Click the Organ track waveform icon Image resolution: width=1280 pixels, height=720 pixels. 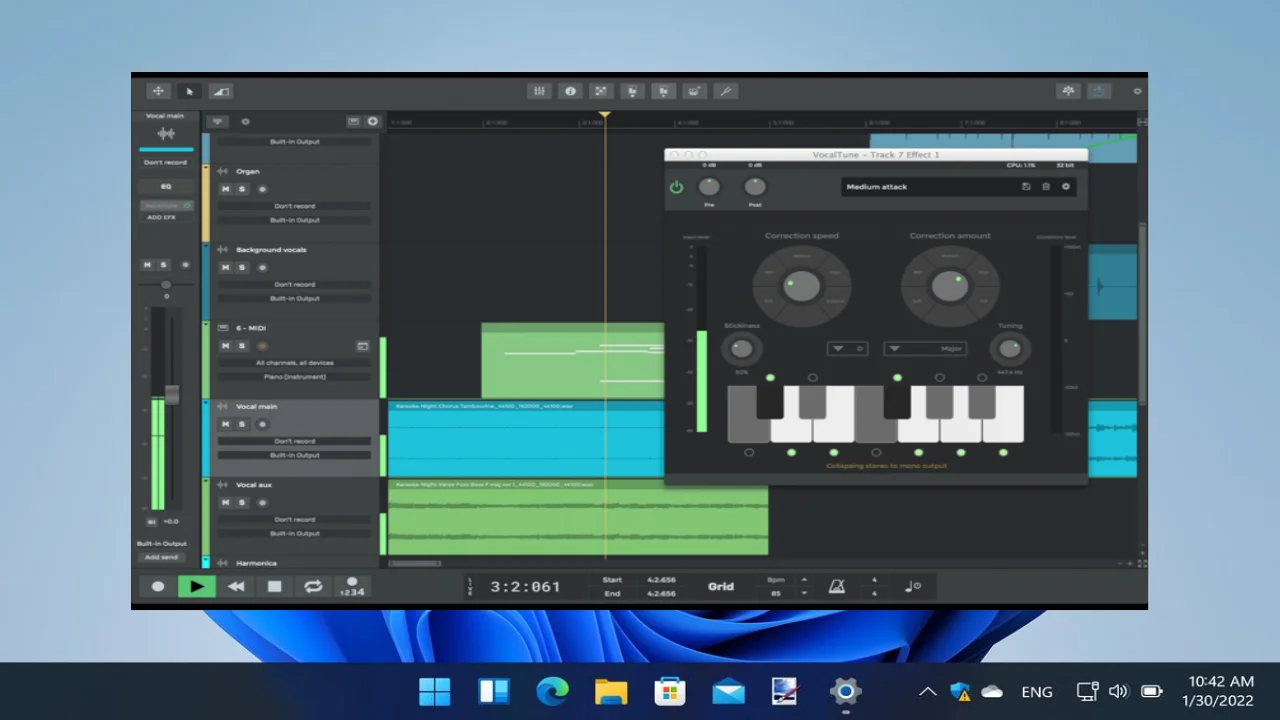click(x=223, y=171)
